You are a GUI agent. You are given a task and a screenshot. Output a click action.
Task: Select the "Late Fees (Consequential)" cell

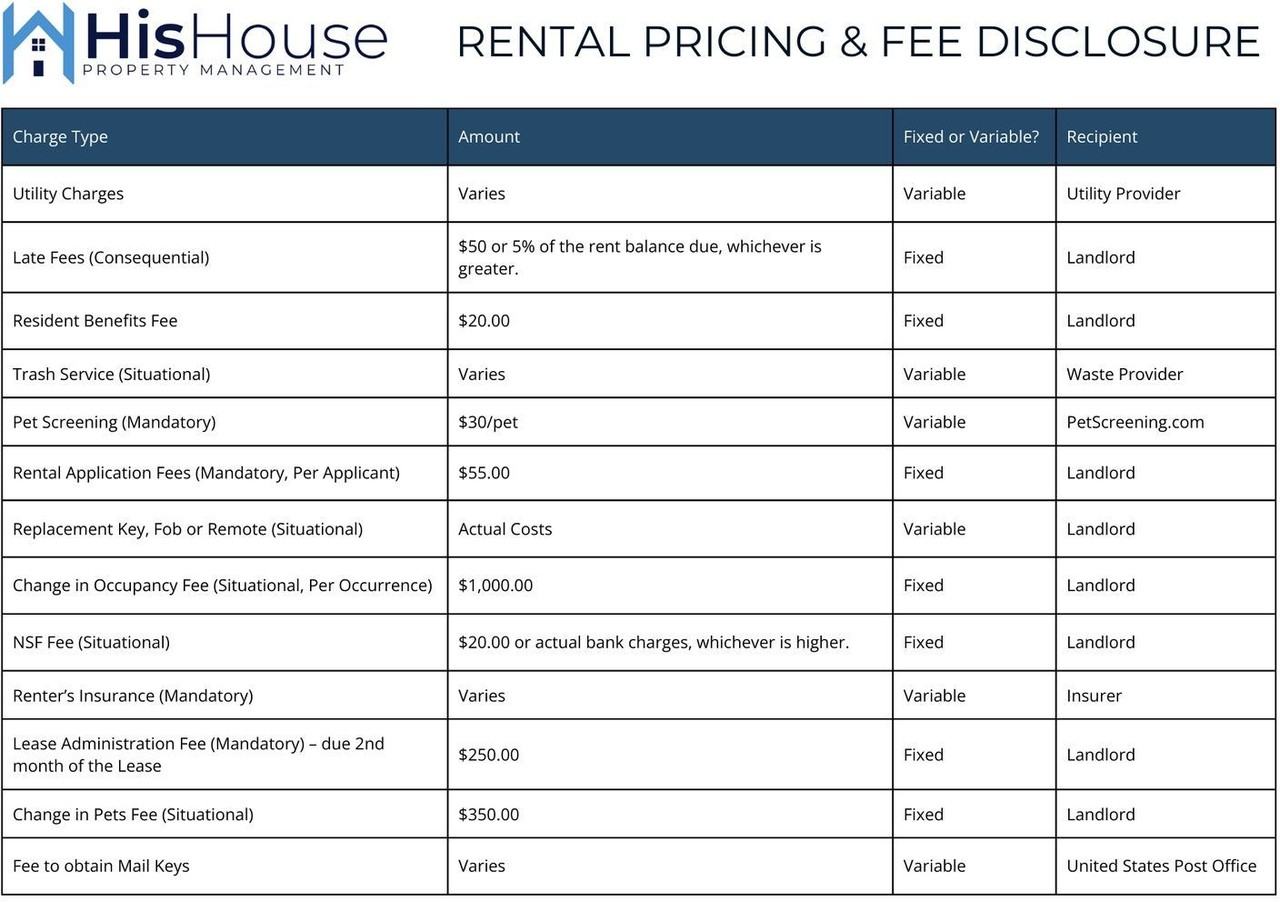111,258
